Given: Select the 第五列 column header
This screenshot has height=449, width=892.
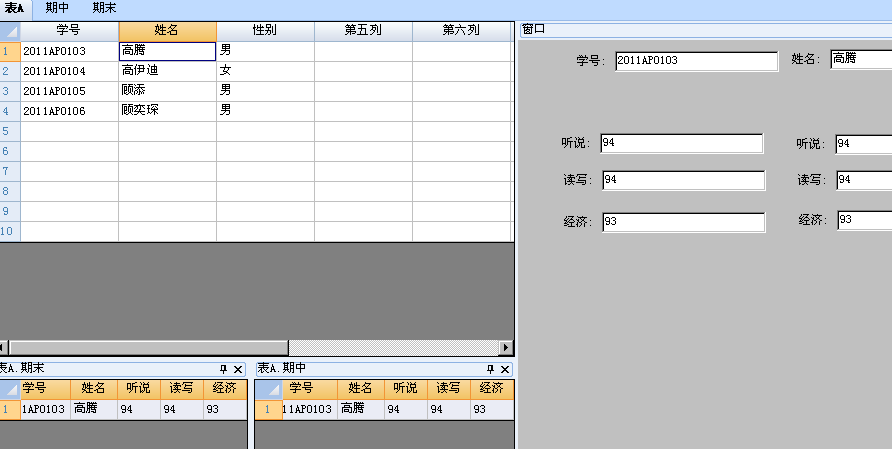Looking at the screenshot, I should click(363, 31).
